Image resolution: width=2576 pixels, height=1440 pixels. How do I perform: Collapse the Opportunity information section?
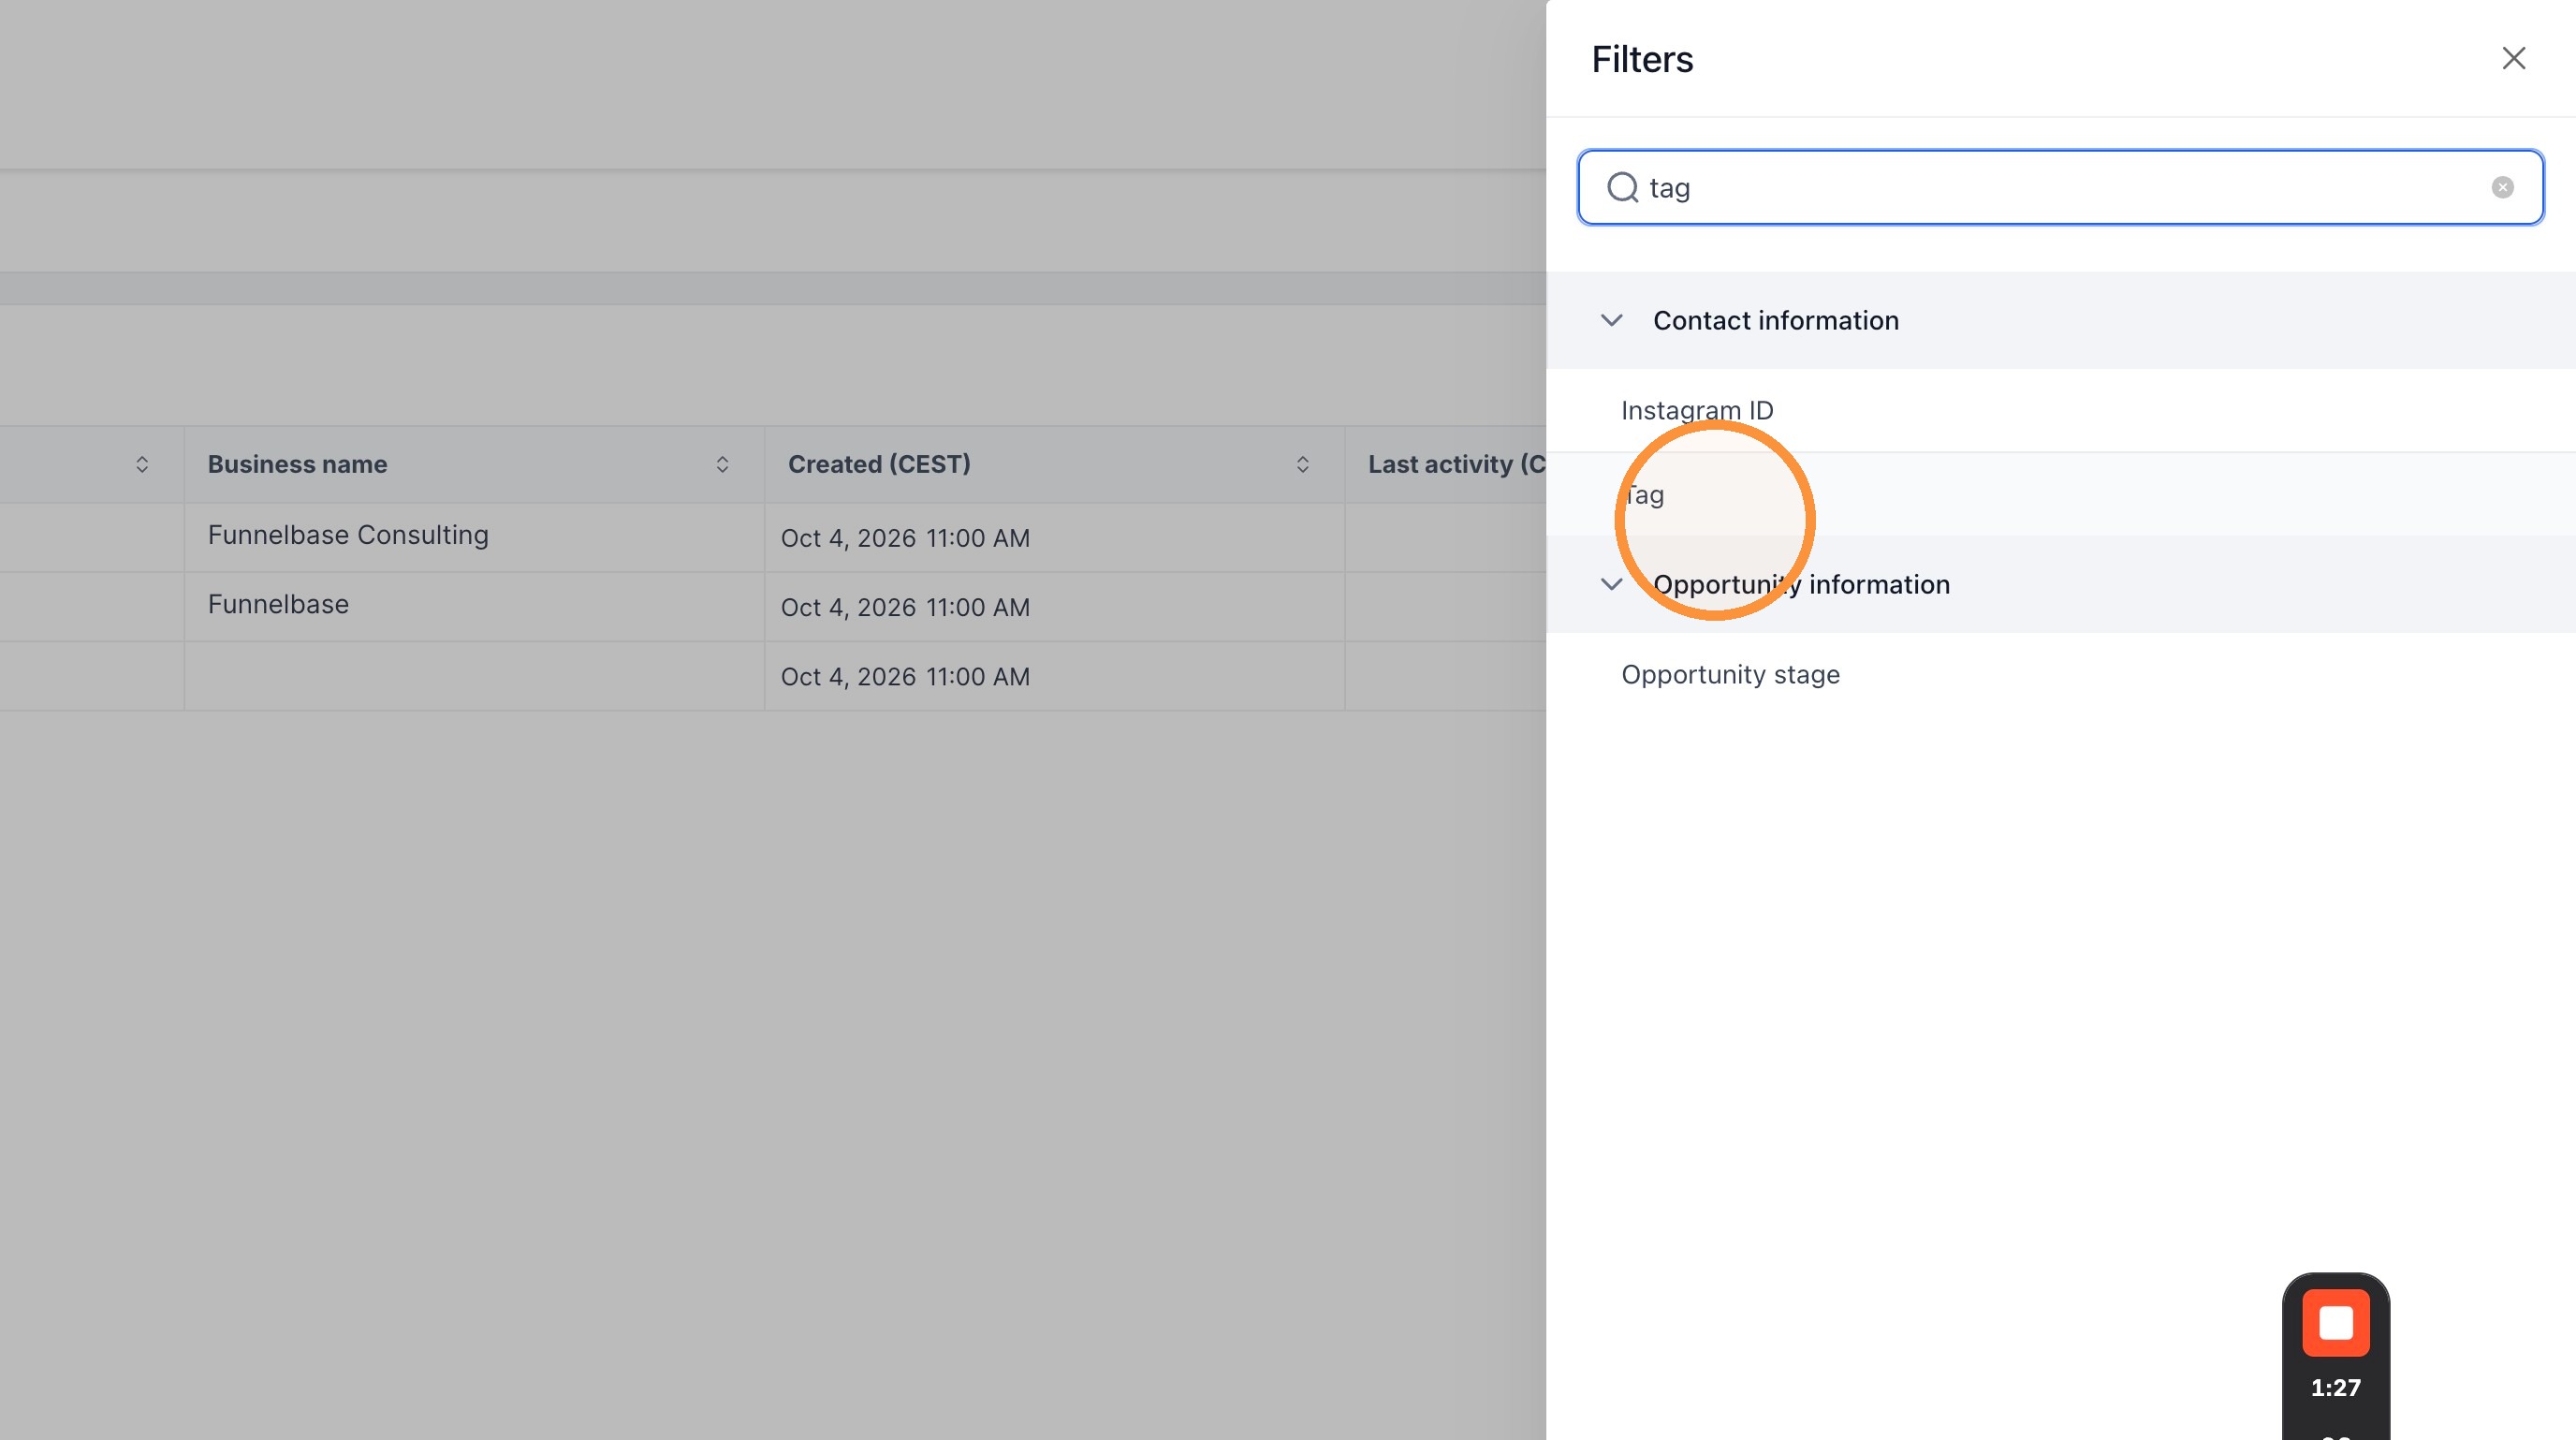tap(1611, 584)
